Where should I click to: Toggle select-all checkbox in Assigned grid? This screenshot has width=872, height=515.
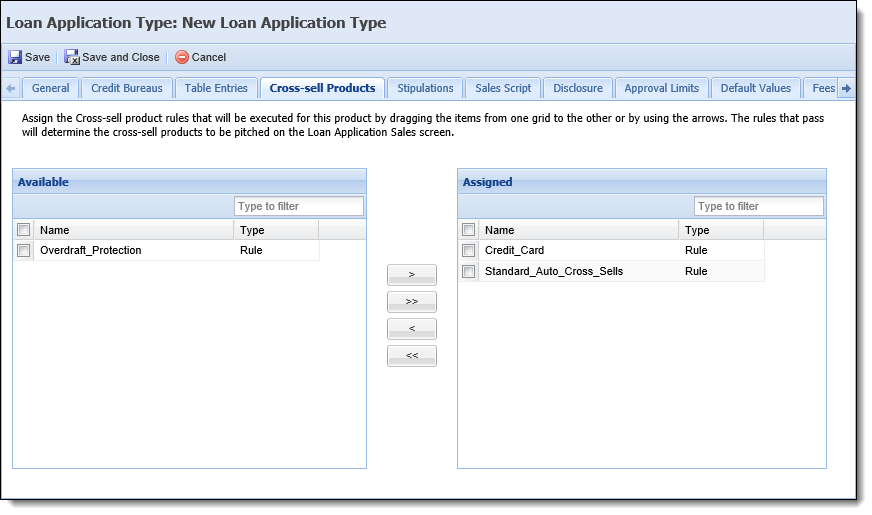(468, 230)
